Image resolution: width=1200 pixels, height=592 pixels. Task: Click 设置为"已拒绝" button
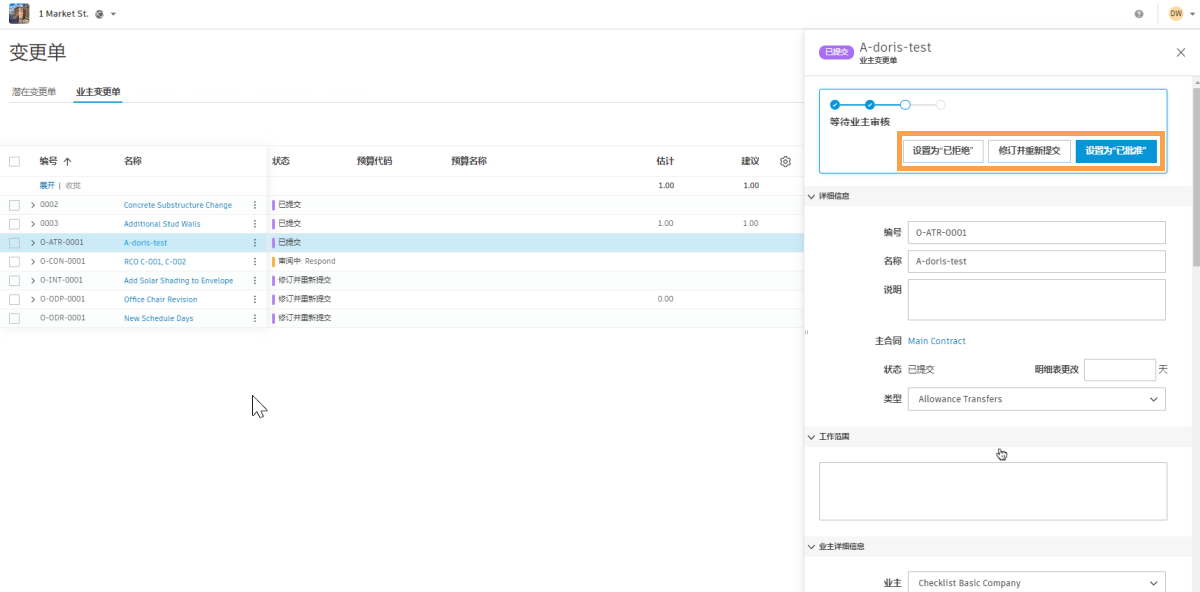coord(943,151)
